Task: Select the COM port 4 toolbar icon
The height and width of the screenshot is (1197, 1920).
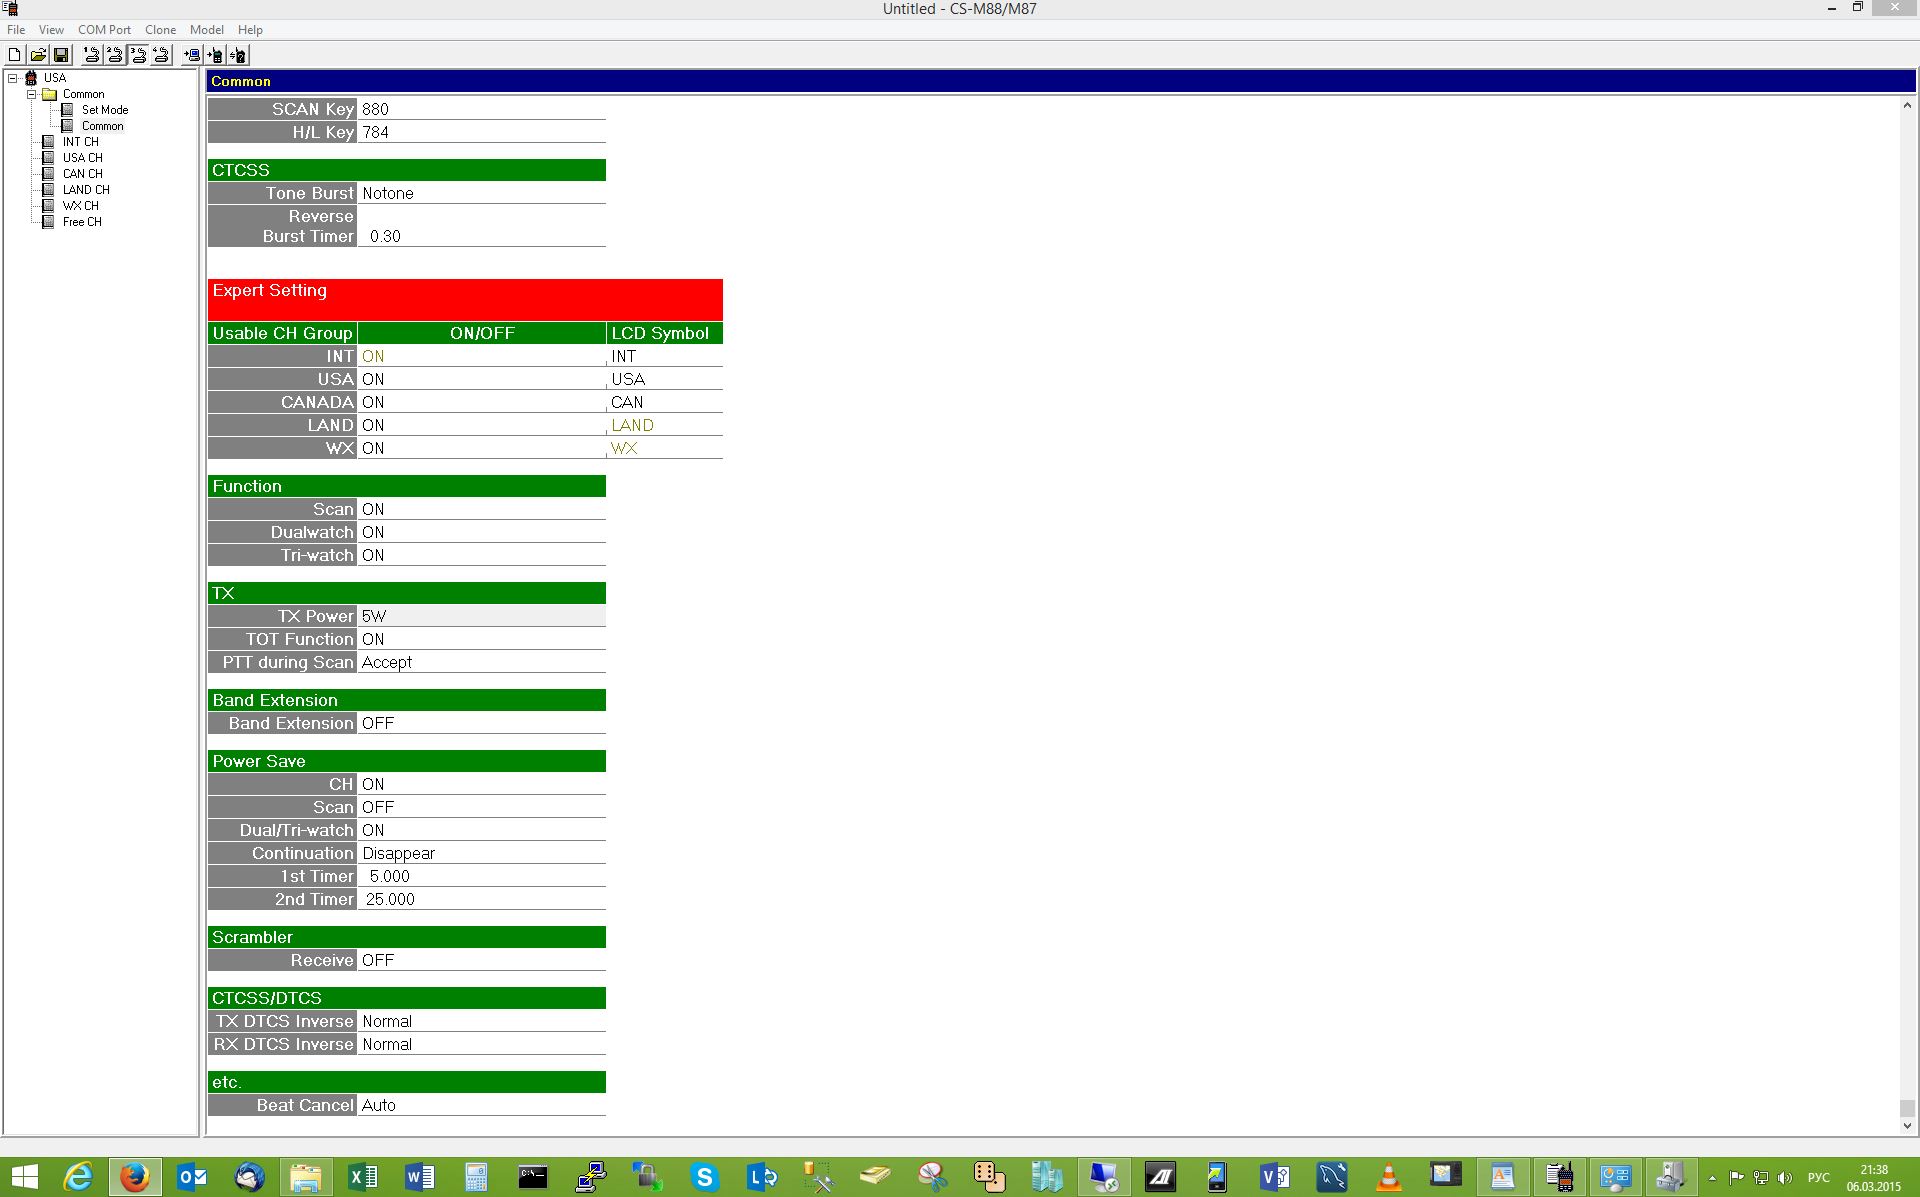Action: 160,55
